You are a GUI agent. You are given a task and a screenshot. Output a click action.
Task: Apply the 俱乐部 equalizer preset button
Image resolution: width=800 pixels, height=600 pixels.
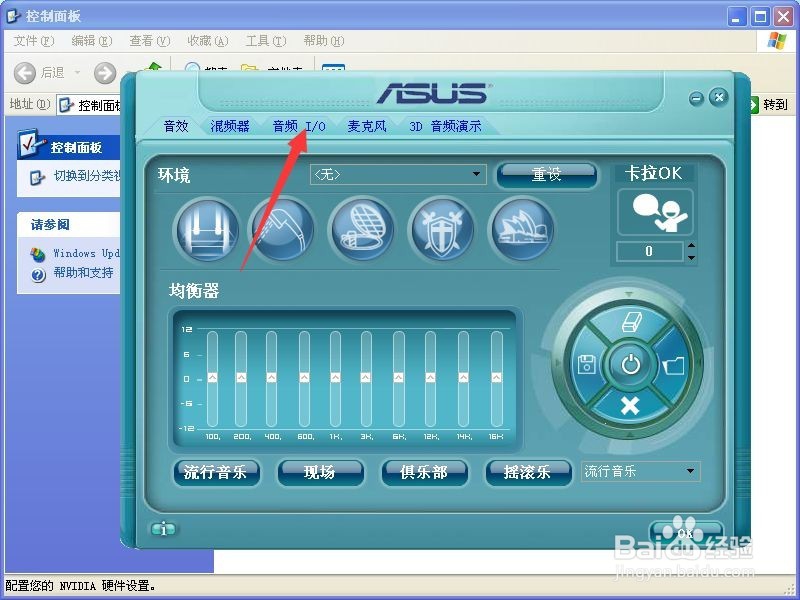[x=424, y=472]
